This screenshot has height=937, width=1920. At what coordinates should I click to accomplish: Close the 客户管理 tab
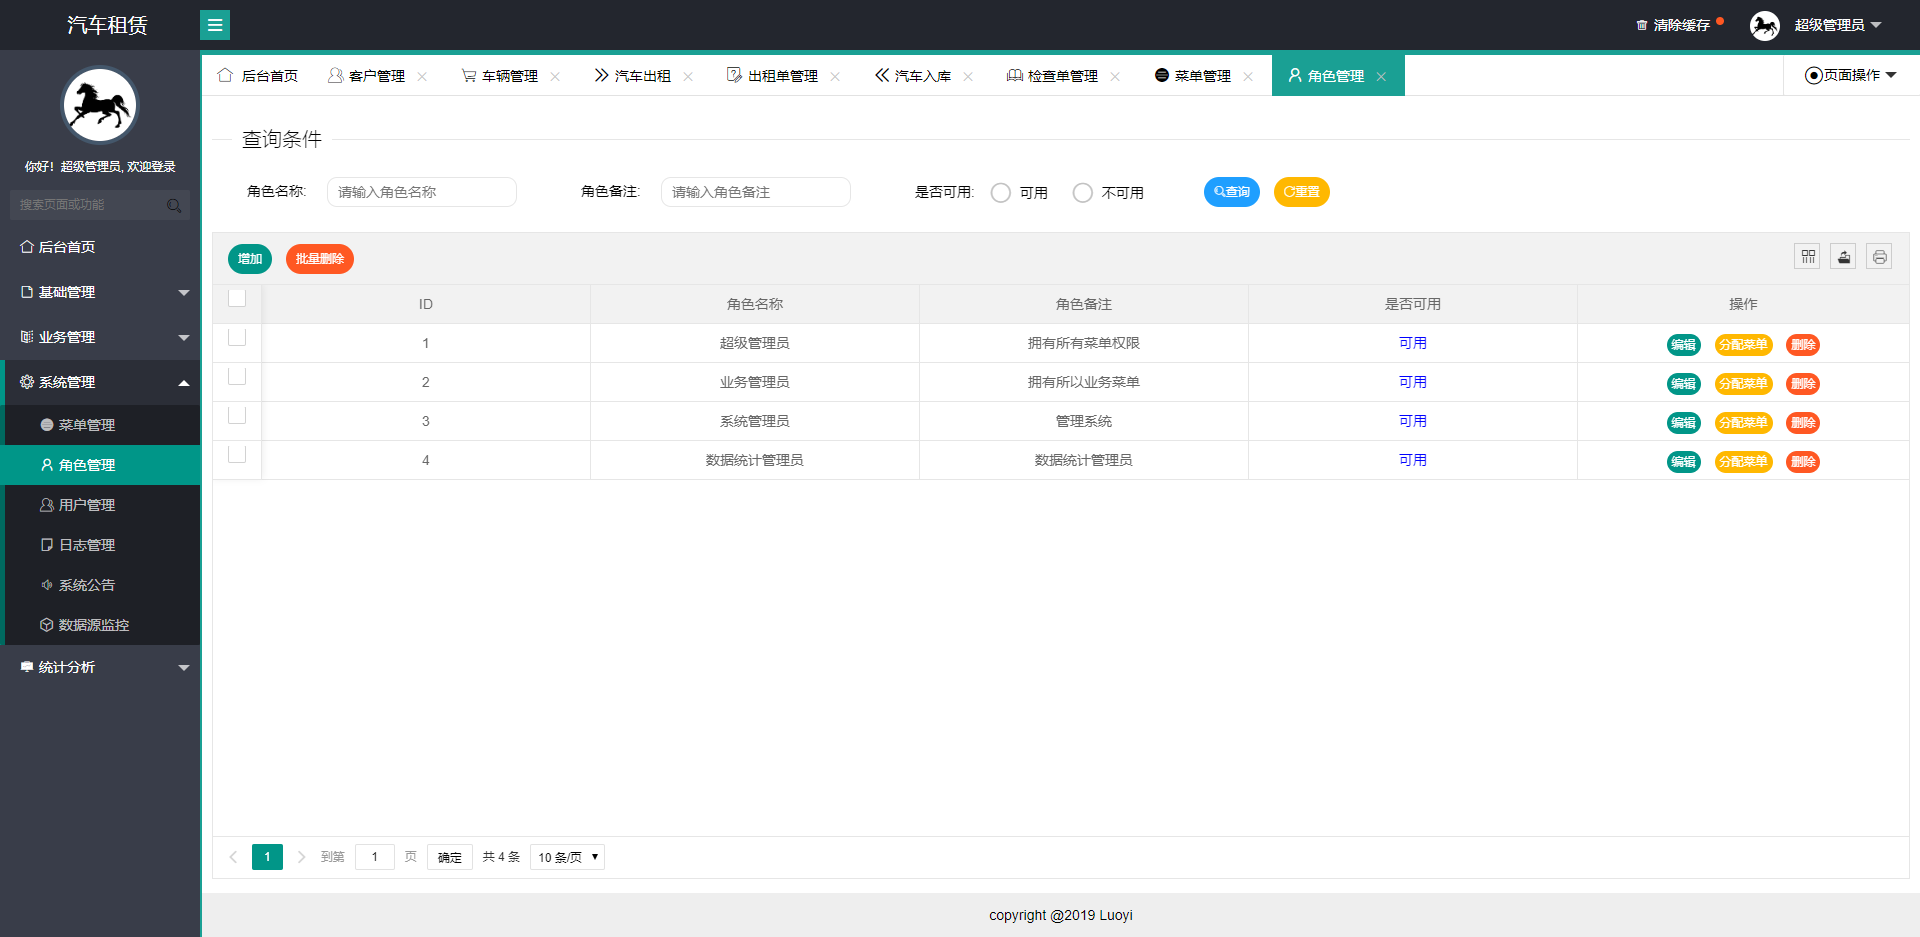pos(422,76)
